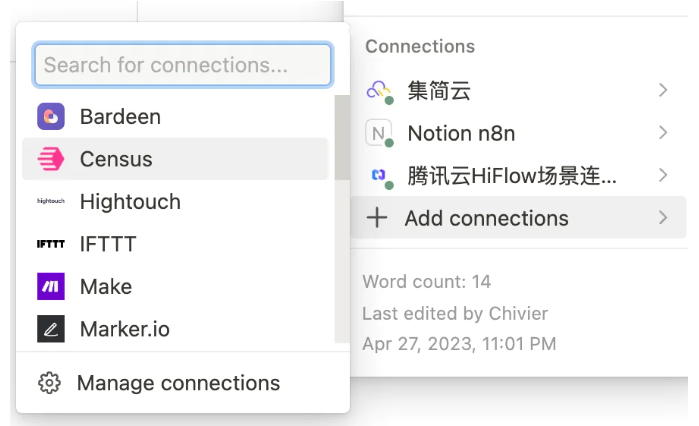Pick IFTTT from the list
This screenshot has width=699, height=426.
[x=176, y=244]
